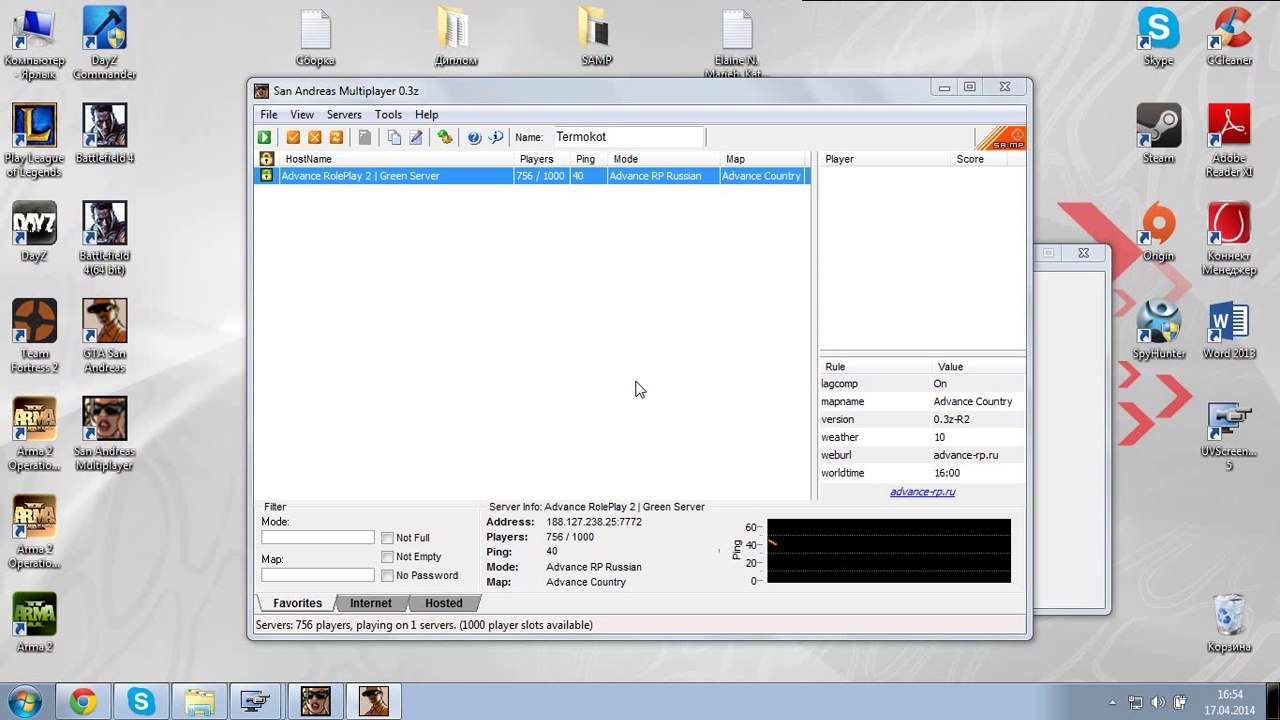
Task: Click the worldtime 16:00 rule row
Action: [922, 474]
